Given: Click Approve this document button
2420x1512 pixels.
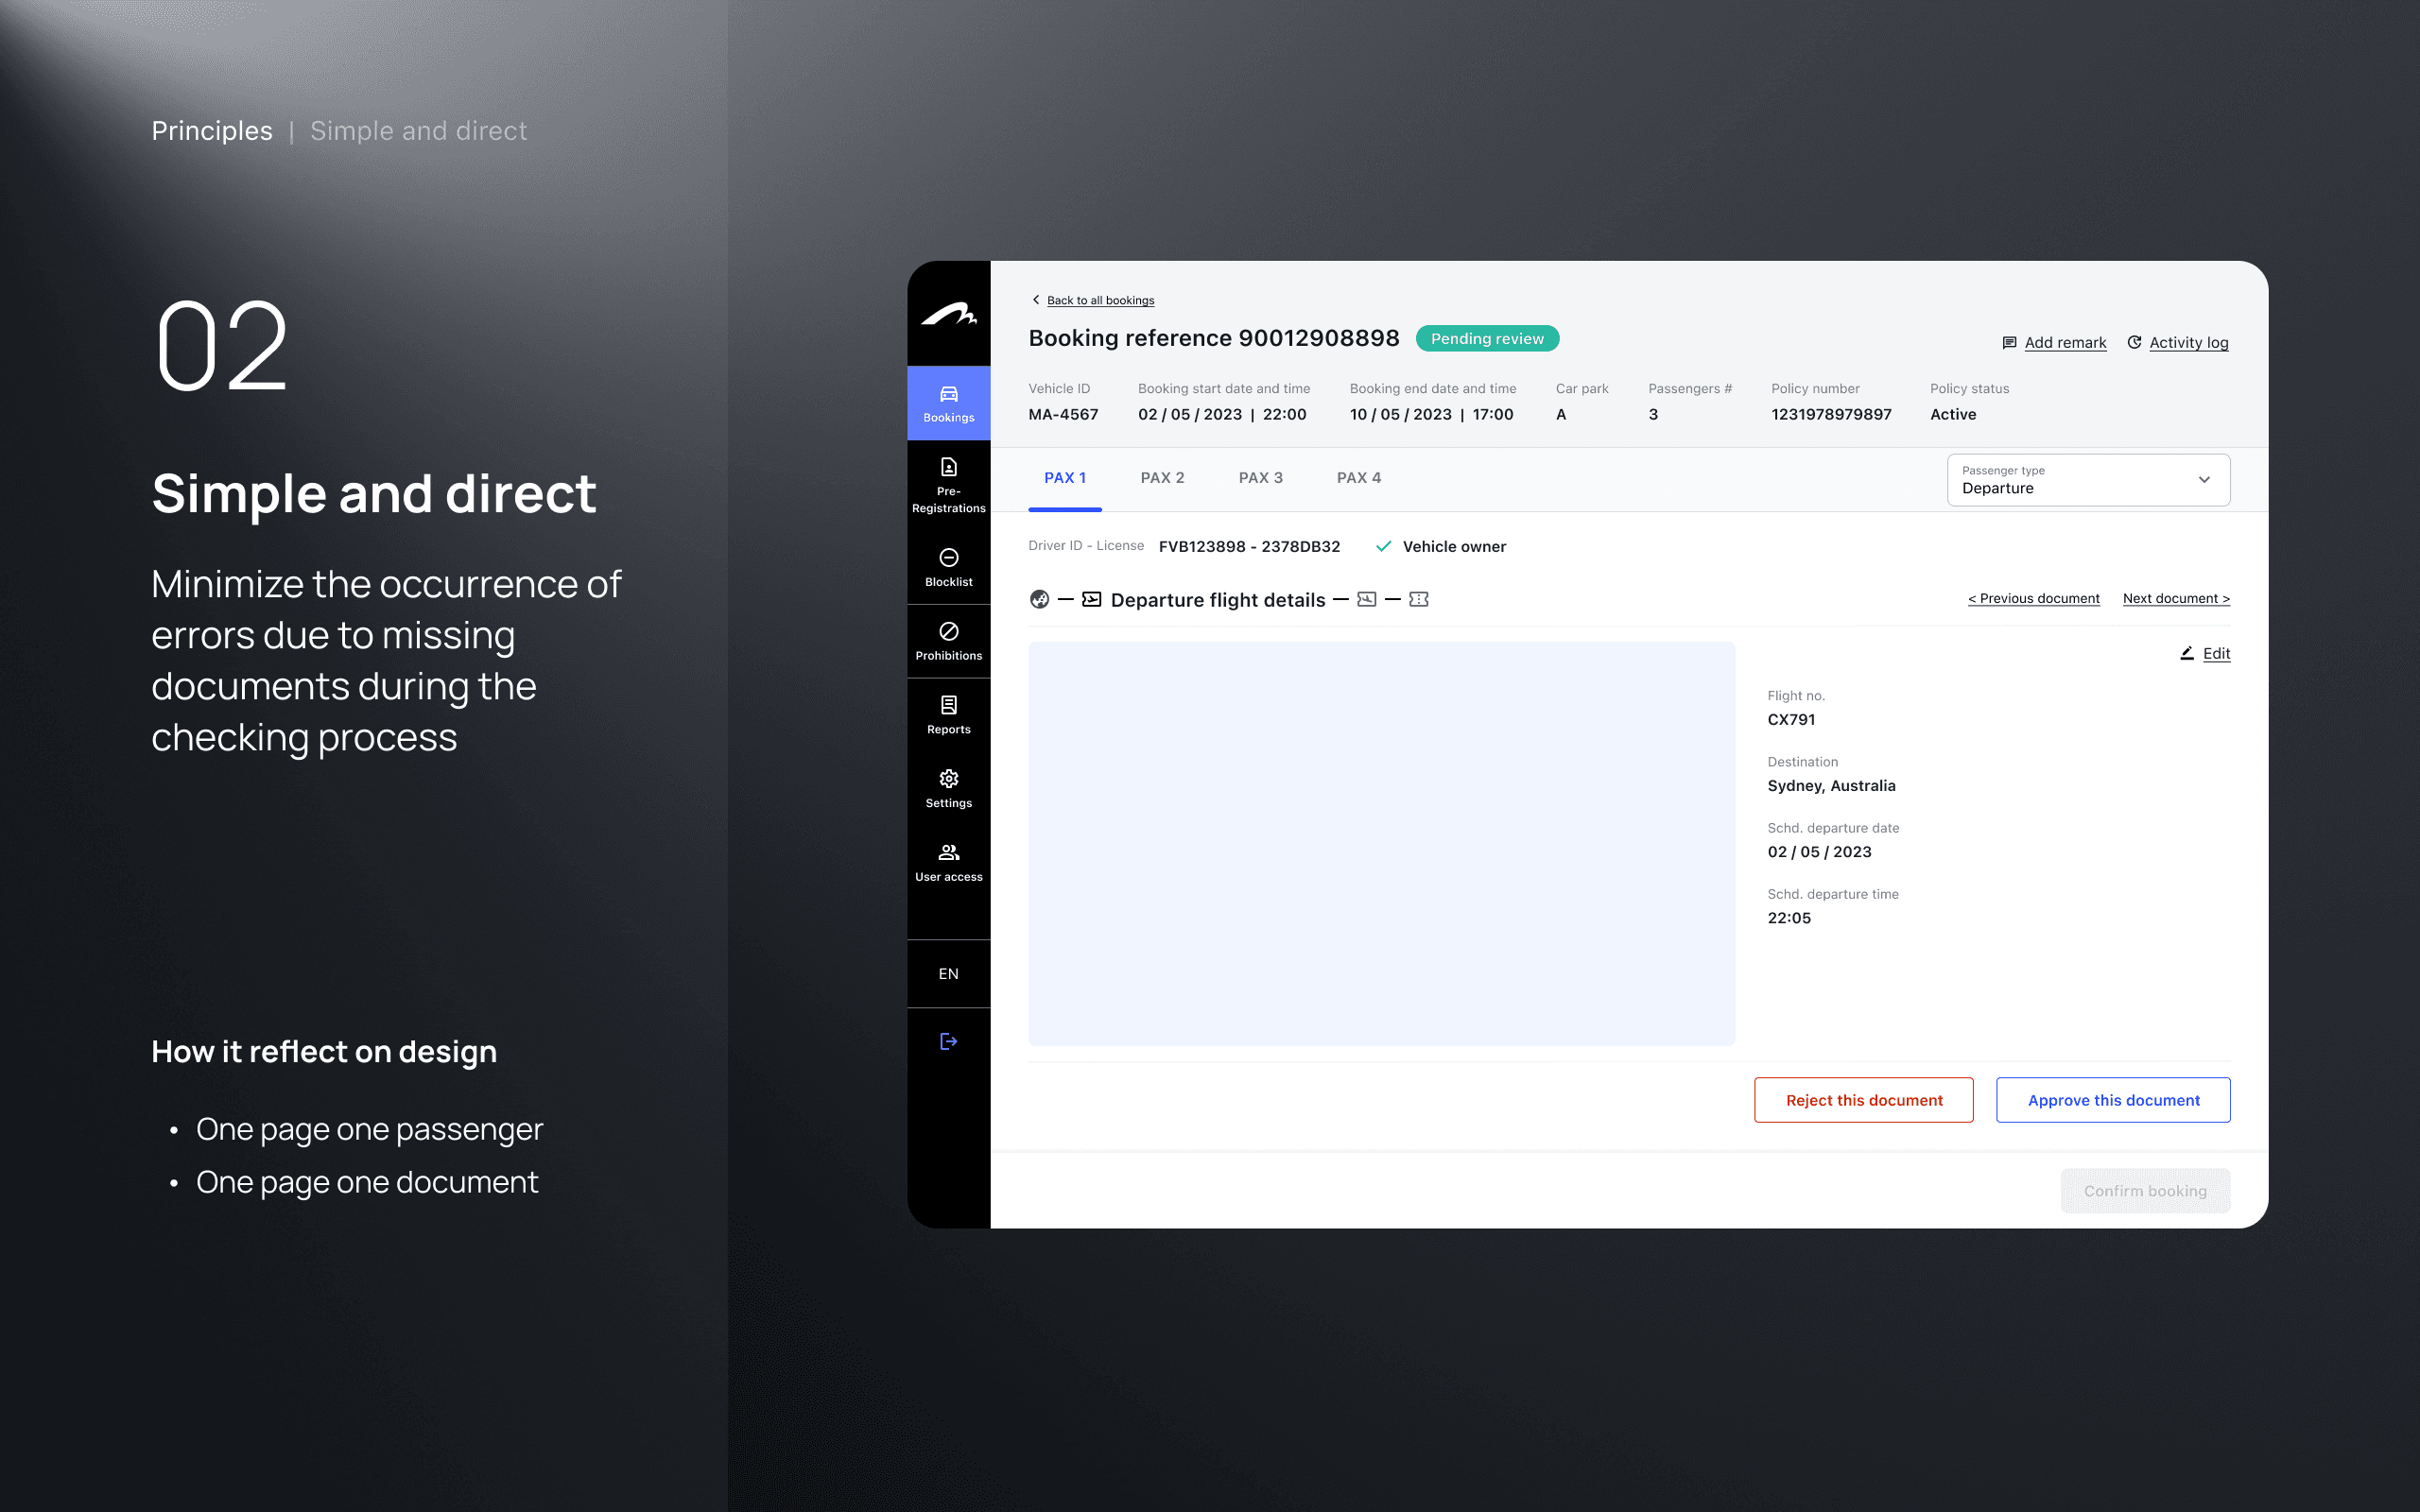Looking at the screenshot, I should pyautogui.click(x=2113, y=1100).
